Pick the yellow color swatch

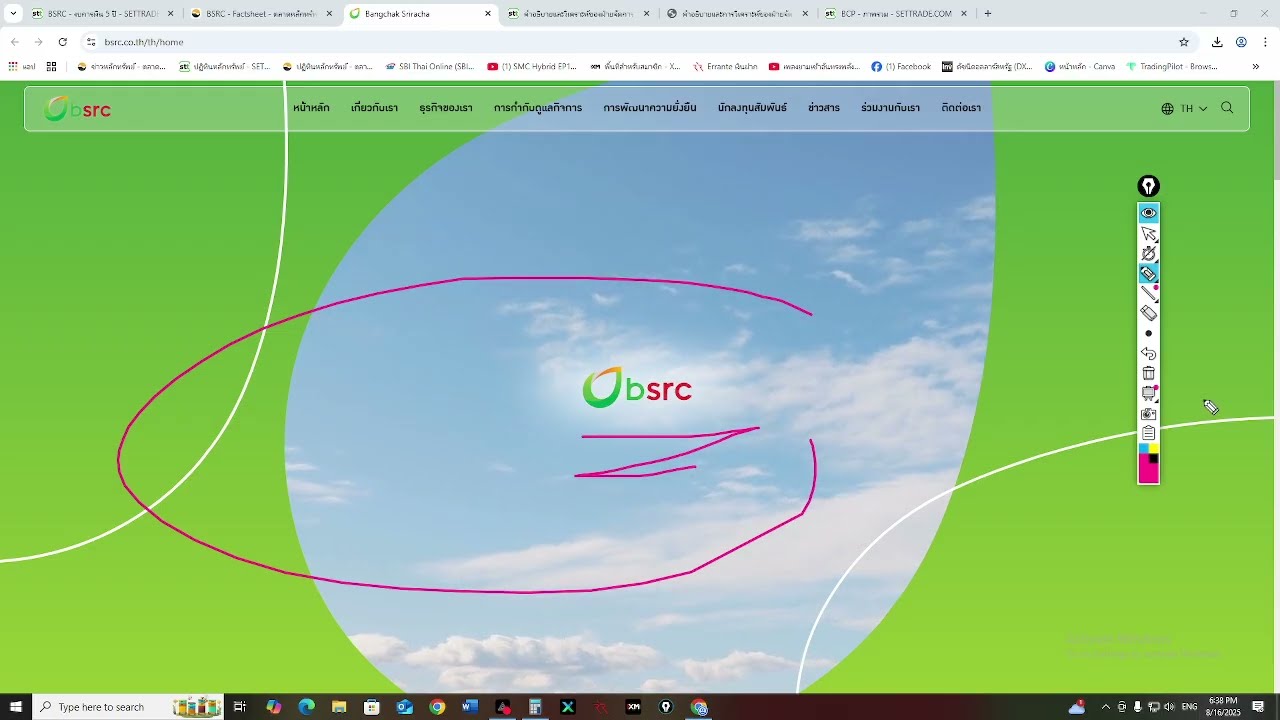(x=1153, y=449)
